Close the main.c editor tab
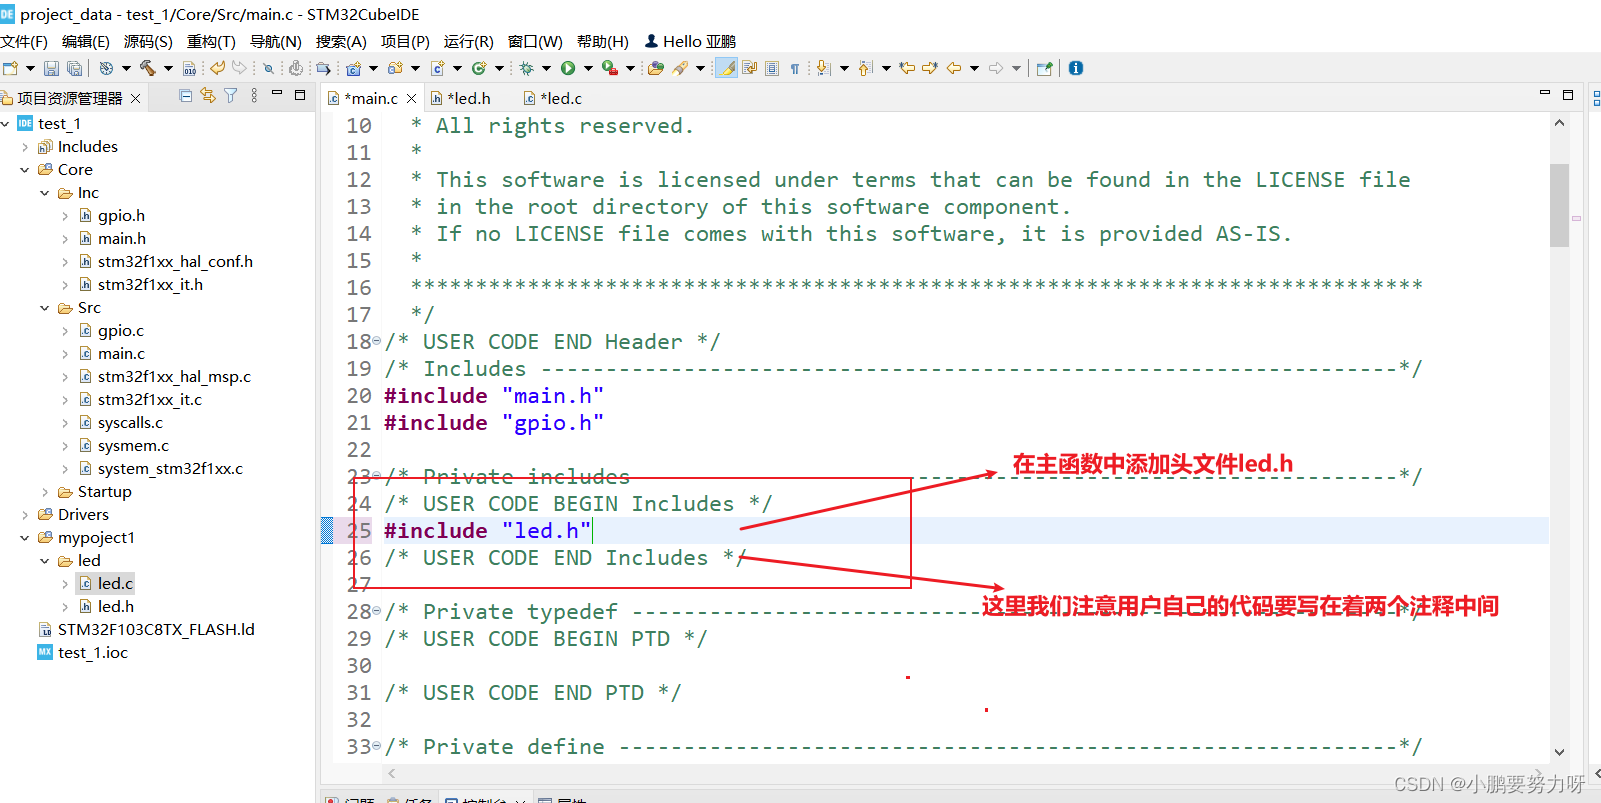Viewport: 1601px width, 803px height. 411,98
